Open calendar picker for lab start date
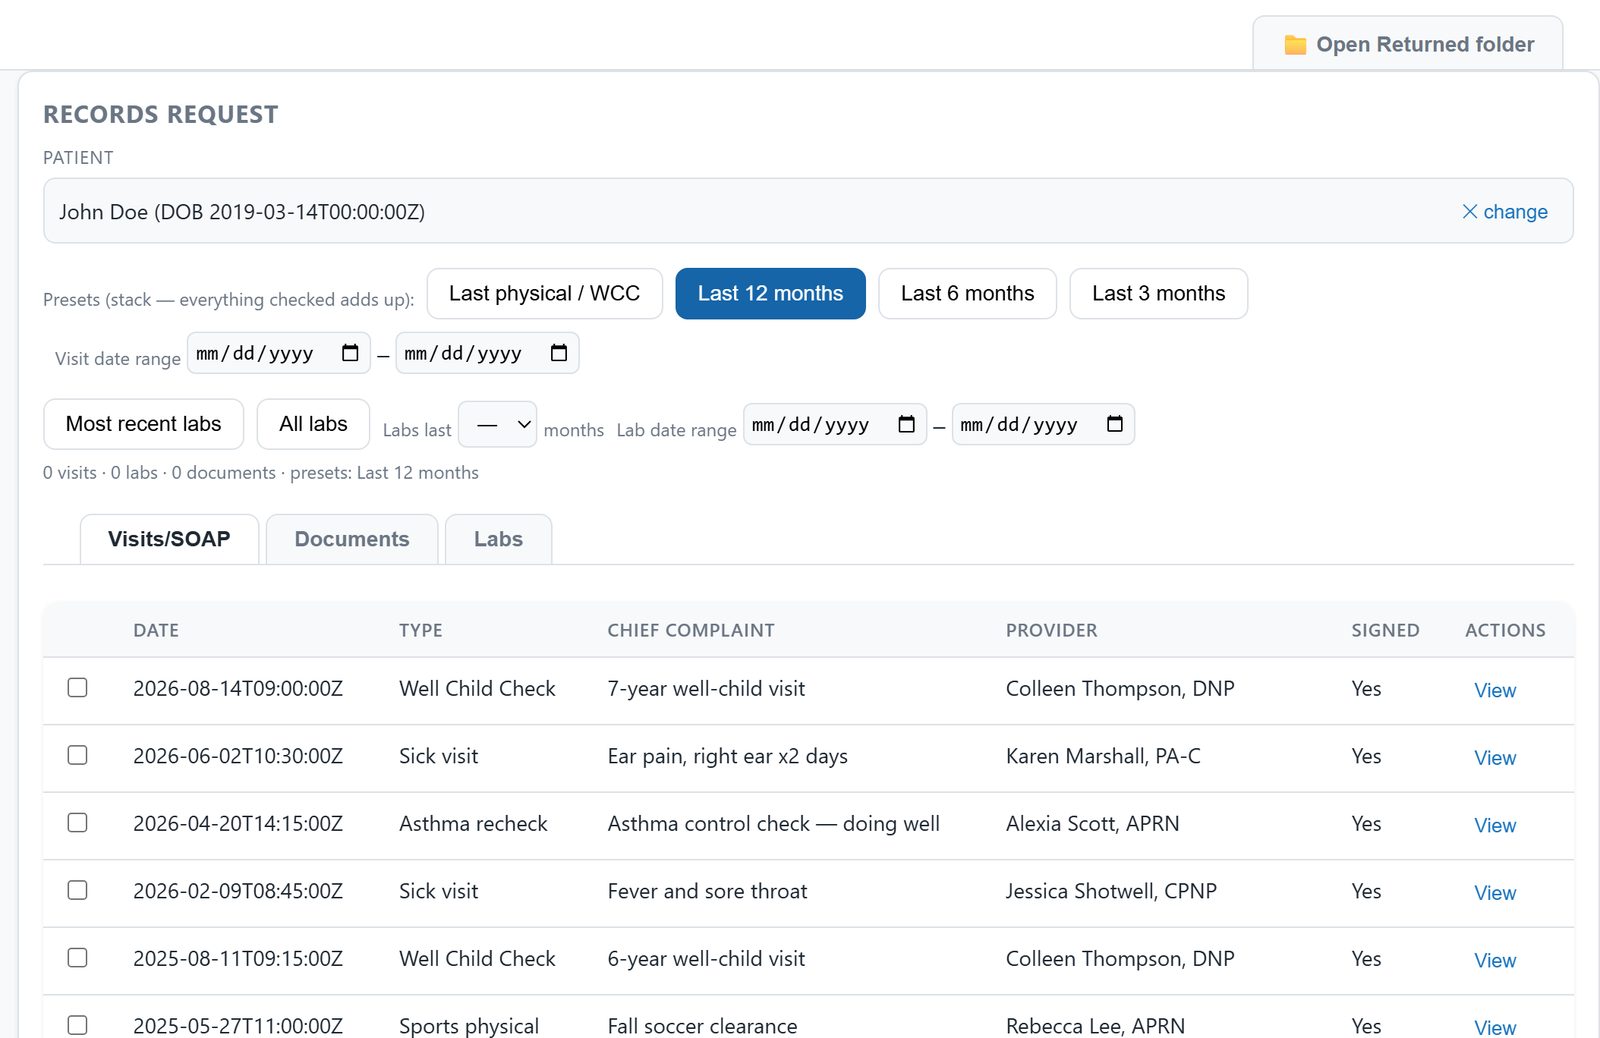This screenshot has height=1038, width=1600. (x=906, y=424)
